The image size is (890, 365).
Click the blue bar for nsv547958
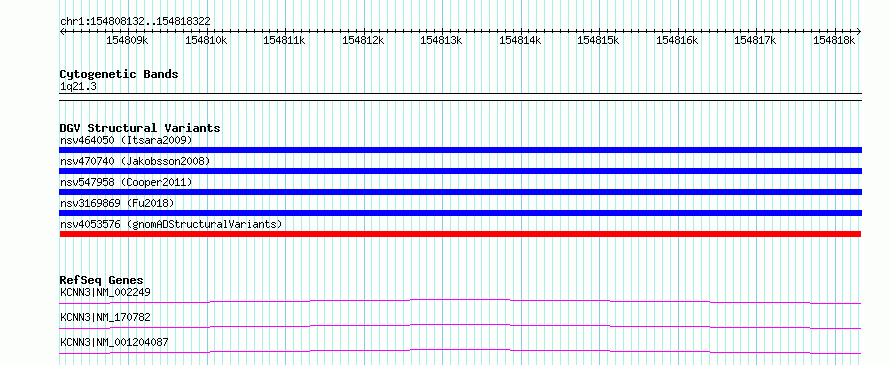click(460, 192)
